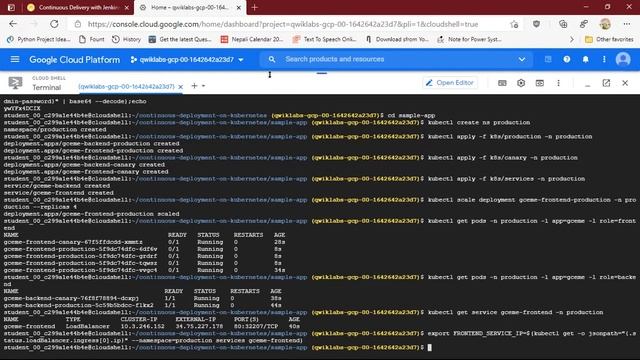Viewport: 640px width, 360px height.
Task: Open the Get the latest Ques bookmark
Action: click(180, 39)
